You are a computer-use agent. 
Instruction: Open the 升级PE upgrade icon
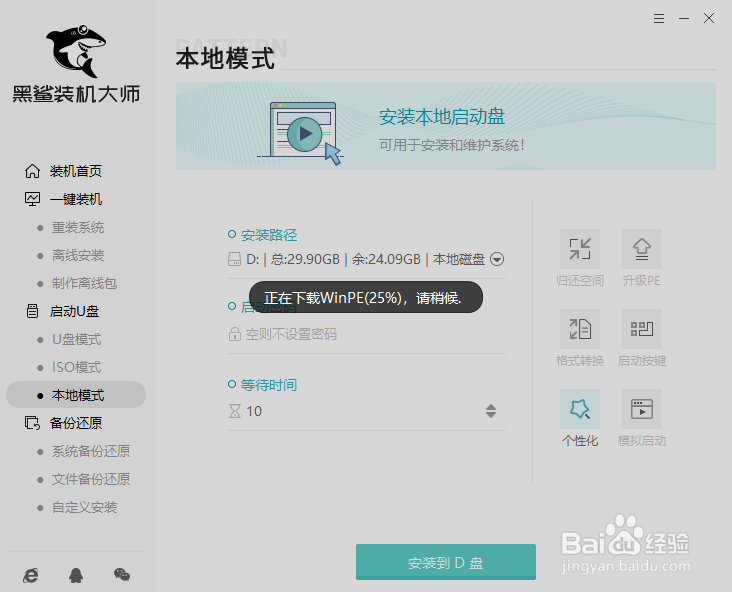coord(642,249)
